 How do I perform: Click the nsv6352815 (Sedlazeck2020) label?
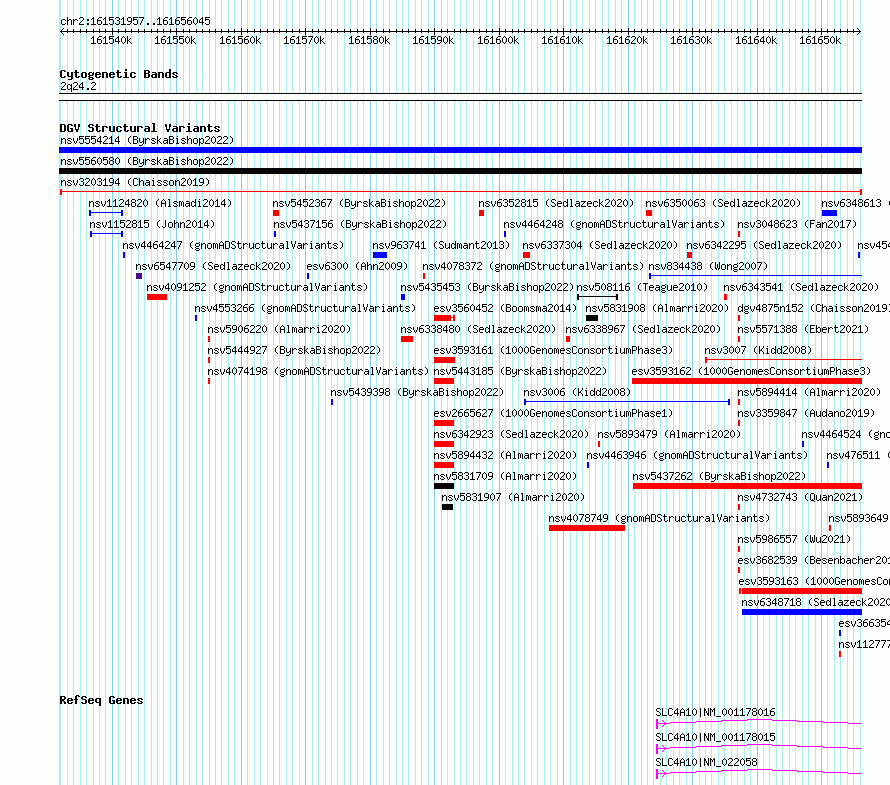(556, 203)
